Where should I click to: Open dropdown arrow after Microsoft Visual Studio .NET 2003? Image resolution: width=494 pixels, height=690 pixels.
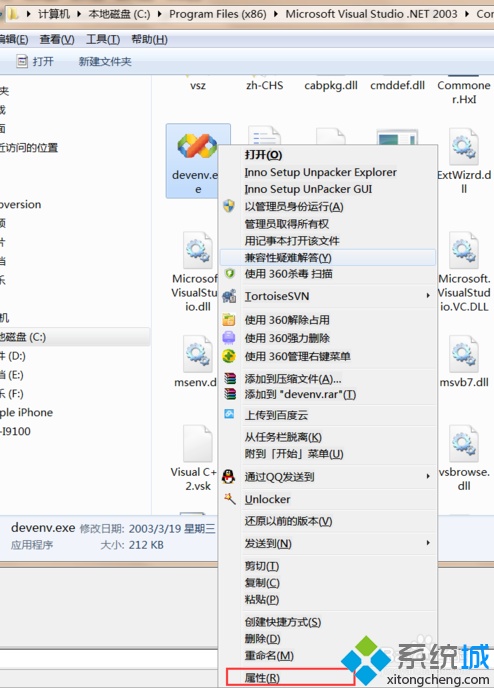467,14
